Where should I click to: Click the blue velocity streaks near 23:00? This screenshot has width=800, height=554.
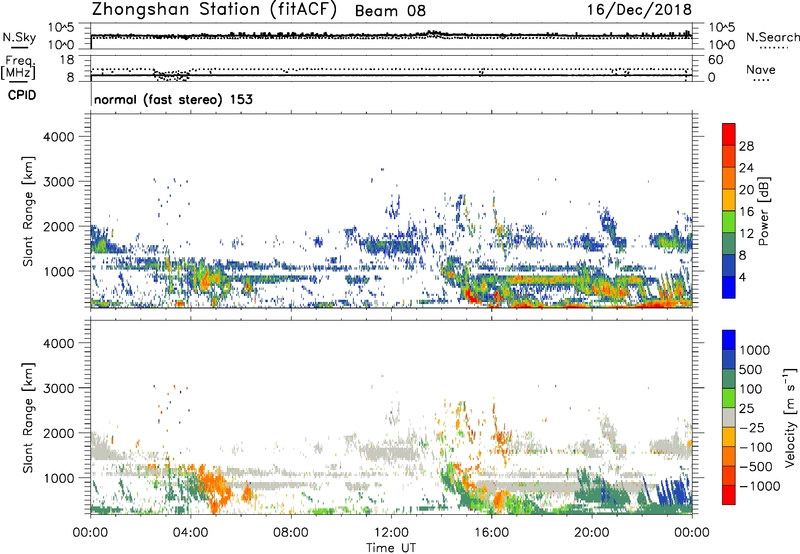[671, 494]
